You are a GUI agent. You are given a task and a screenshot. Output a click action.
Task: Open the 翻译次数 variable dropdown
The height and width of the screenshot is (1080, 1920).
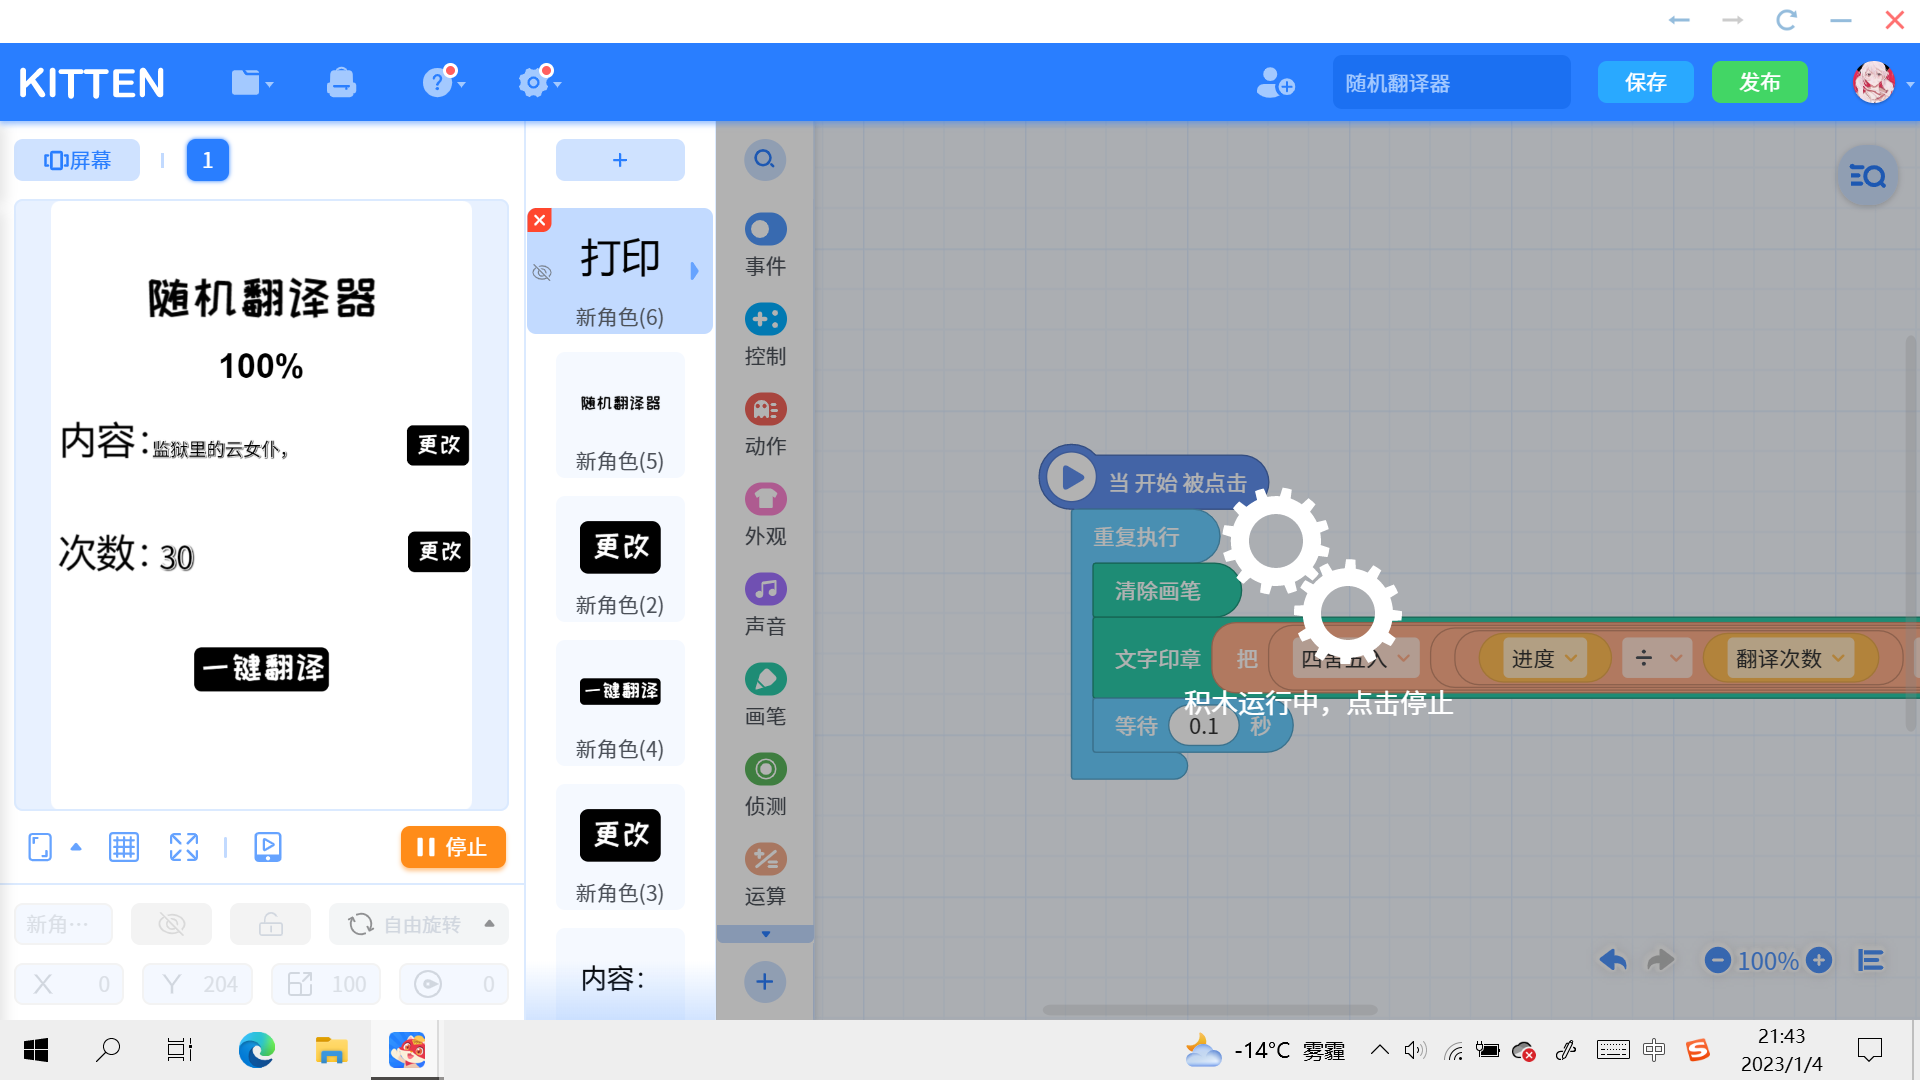click(1790, 658)
